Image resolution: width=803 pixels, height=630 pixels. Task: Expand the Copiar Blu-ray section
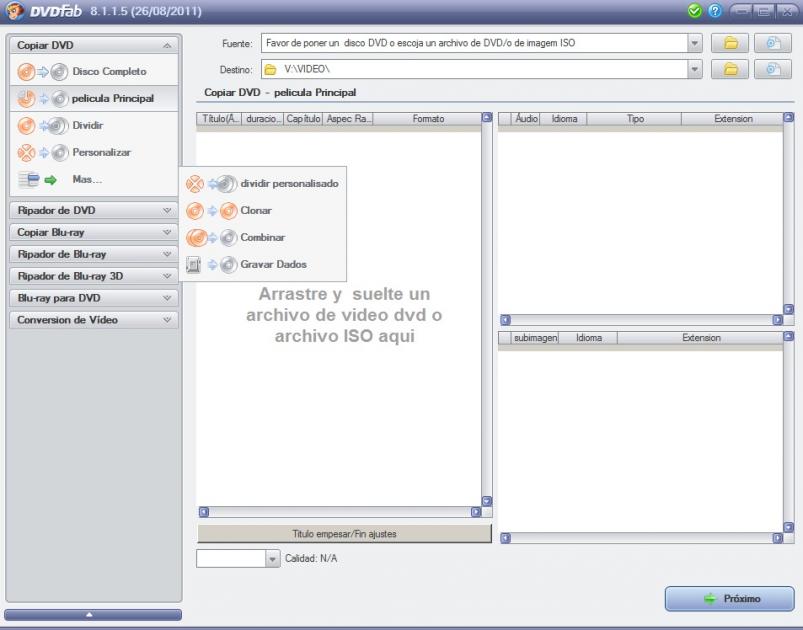pos(94,233)
